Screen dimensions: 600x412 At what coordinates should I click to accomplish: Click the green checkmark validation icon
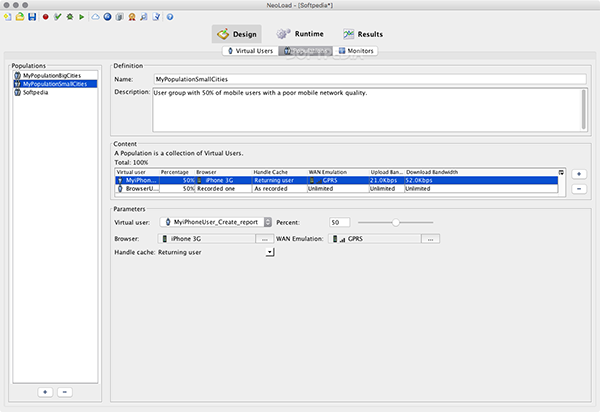pyautogui.click(x=58, y=17)
